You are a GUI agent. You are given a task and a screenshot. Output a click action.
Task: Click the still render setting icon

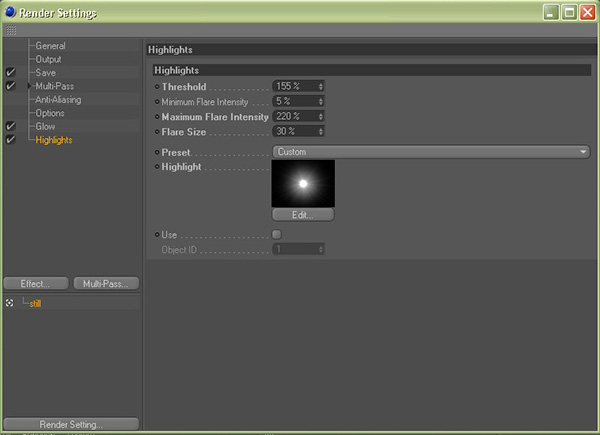[x=10, y=303]
